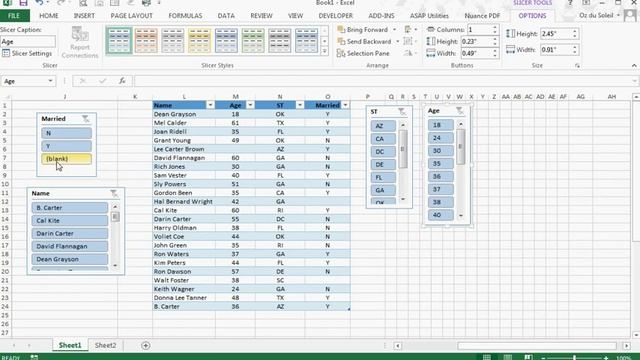This screenshot has width=640, height=360.
Task: Click the Slicer Caption input field
Action: click(x=28, y=42)
